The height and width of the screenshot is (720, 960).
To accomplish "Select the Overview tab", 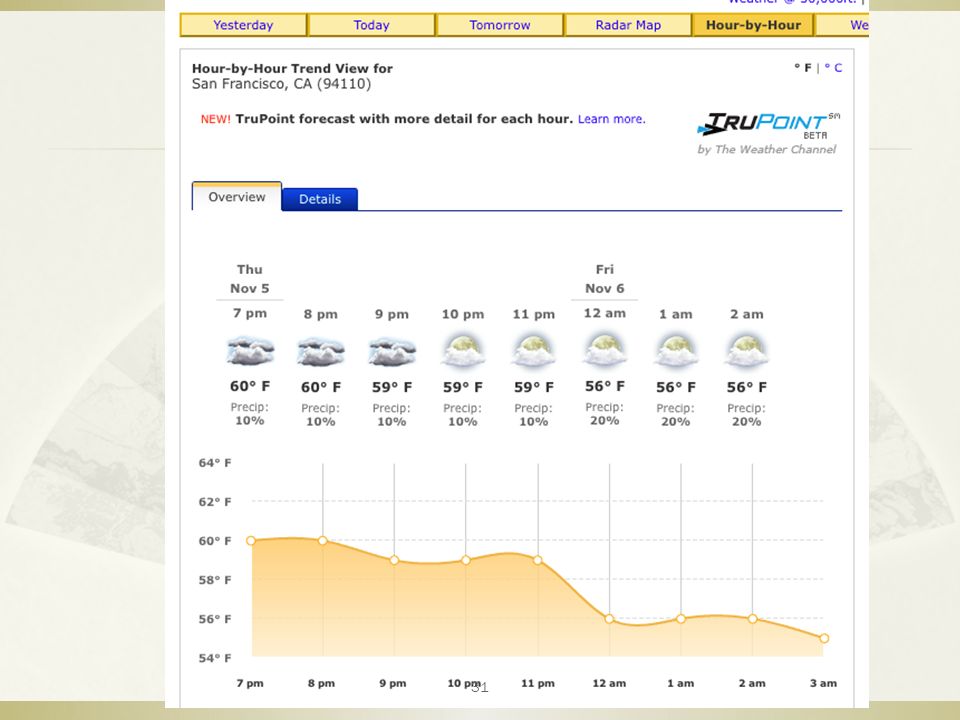I will 237,197.
